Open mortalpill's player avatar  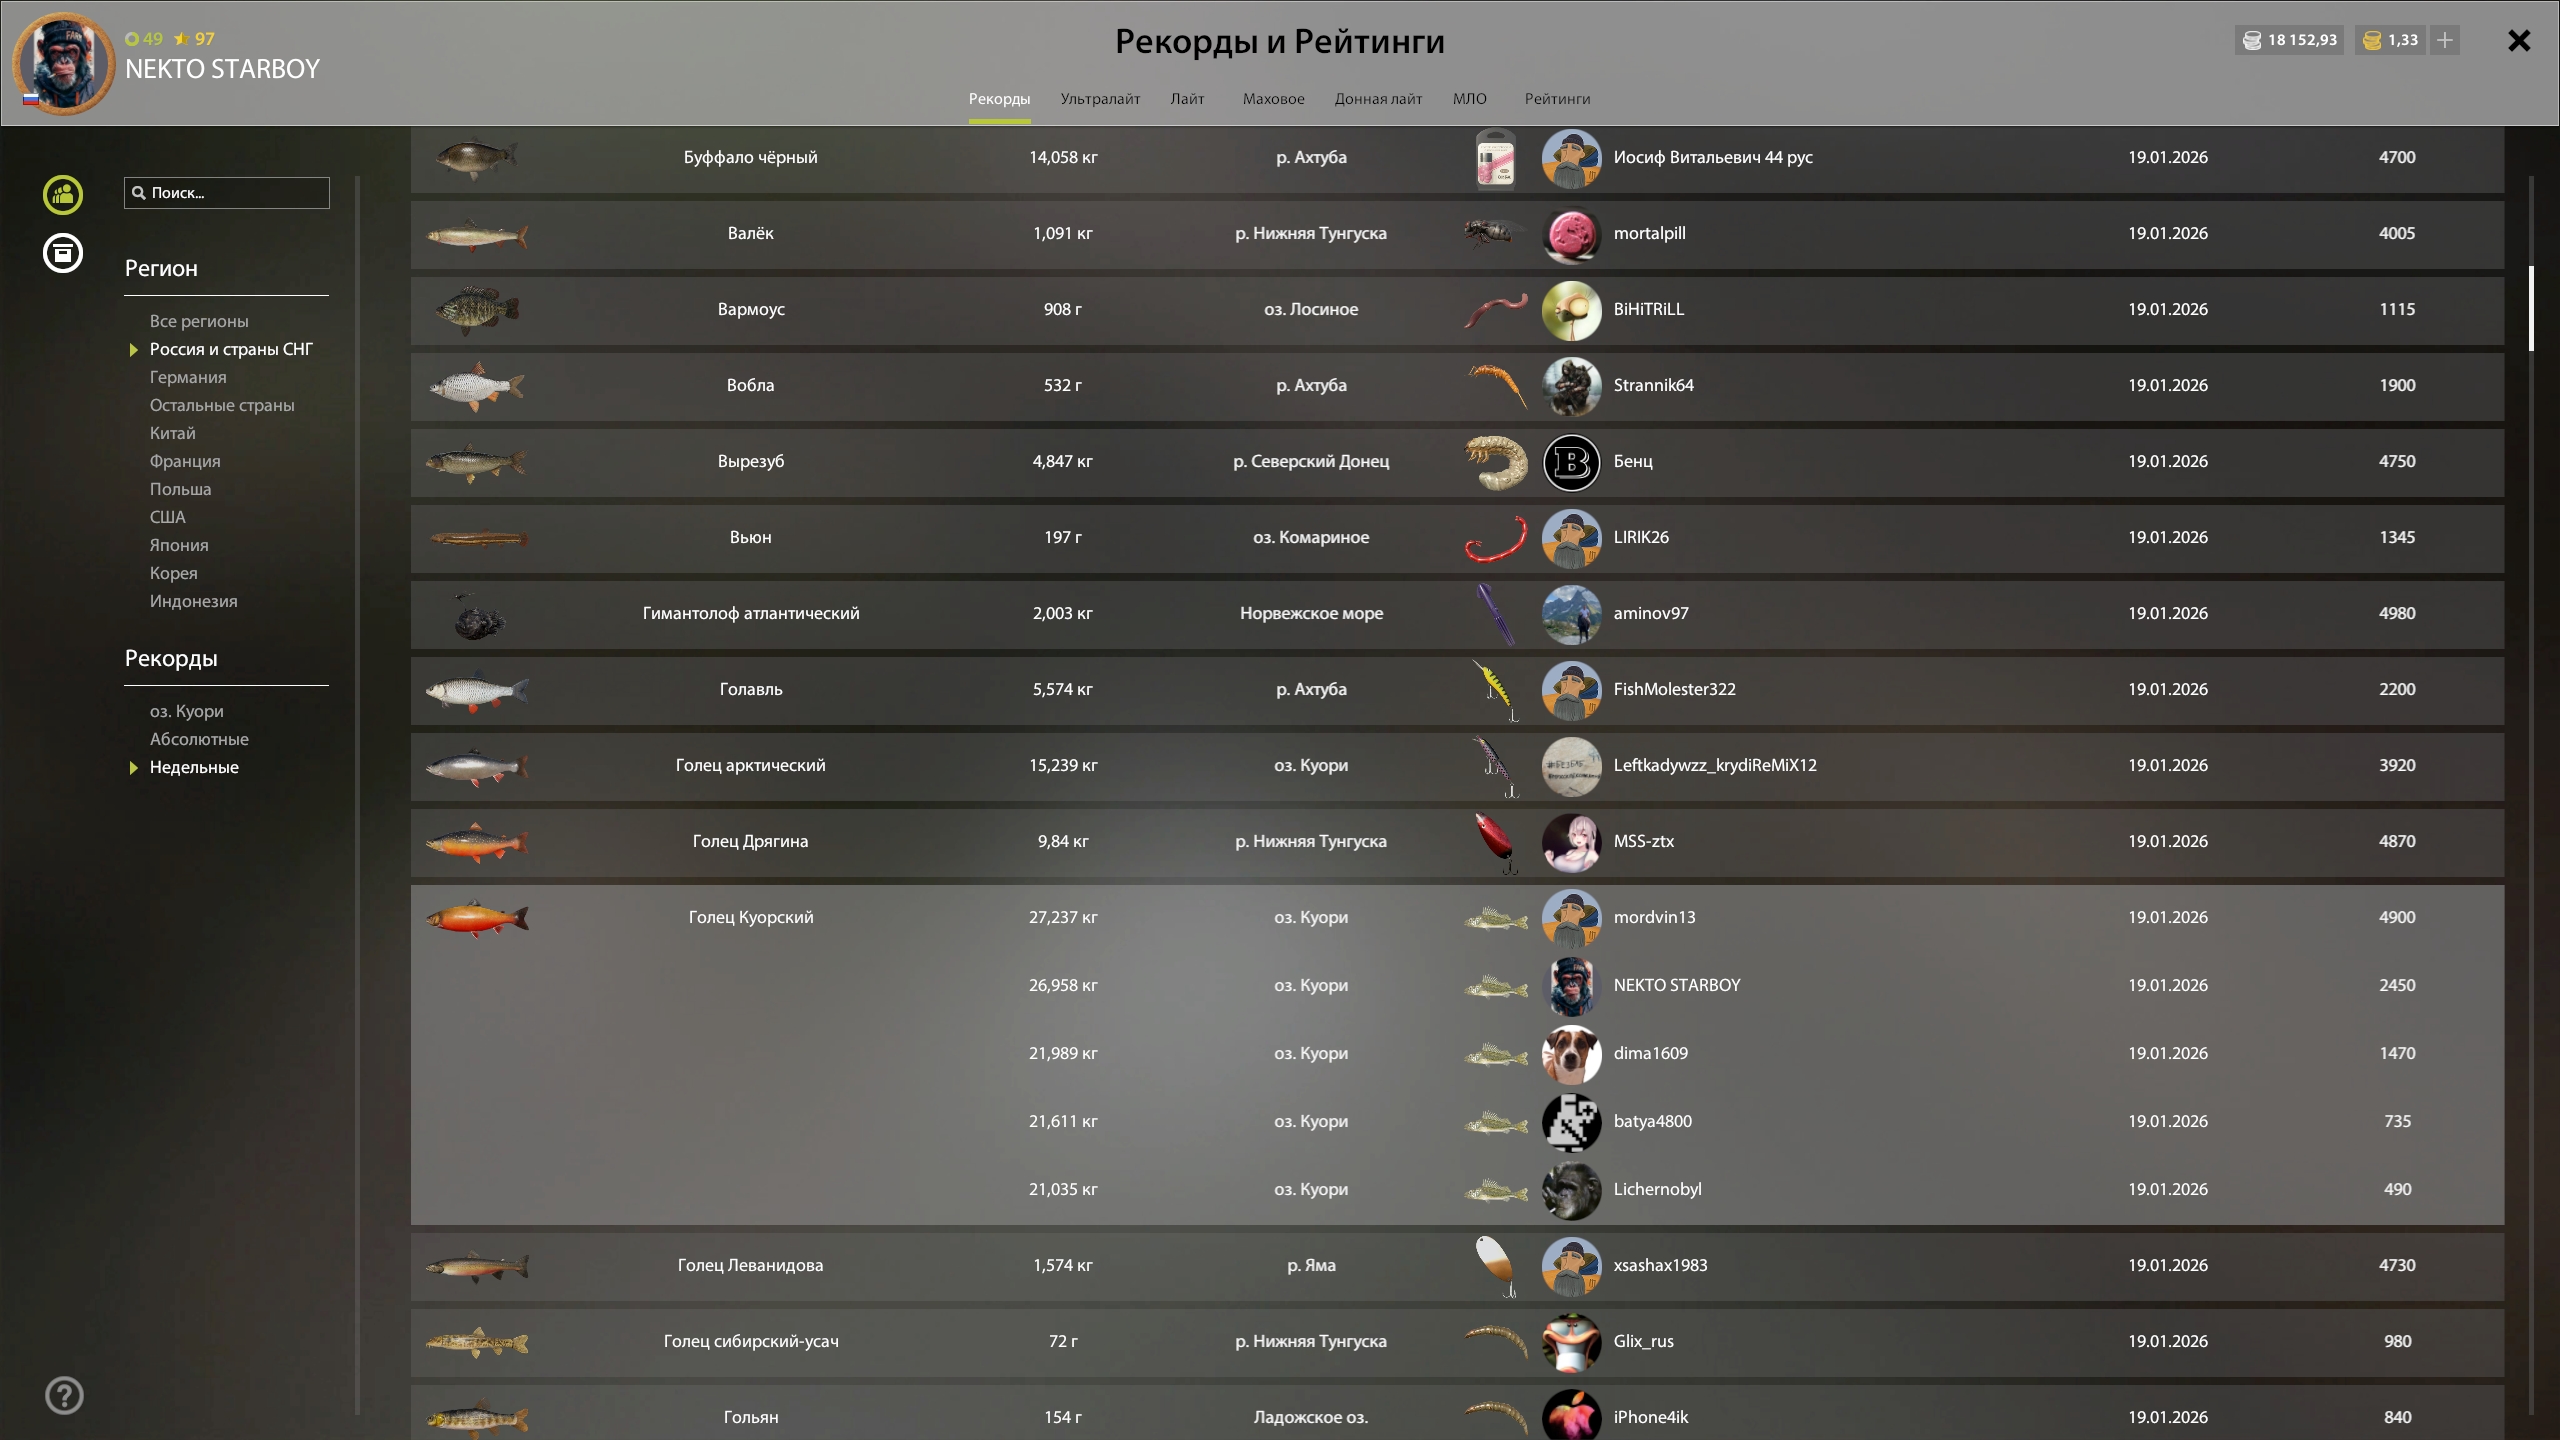tap(1571, 234)
